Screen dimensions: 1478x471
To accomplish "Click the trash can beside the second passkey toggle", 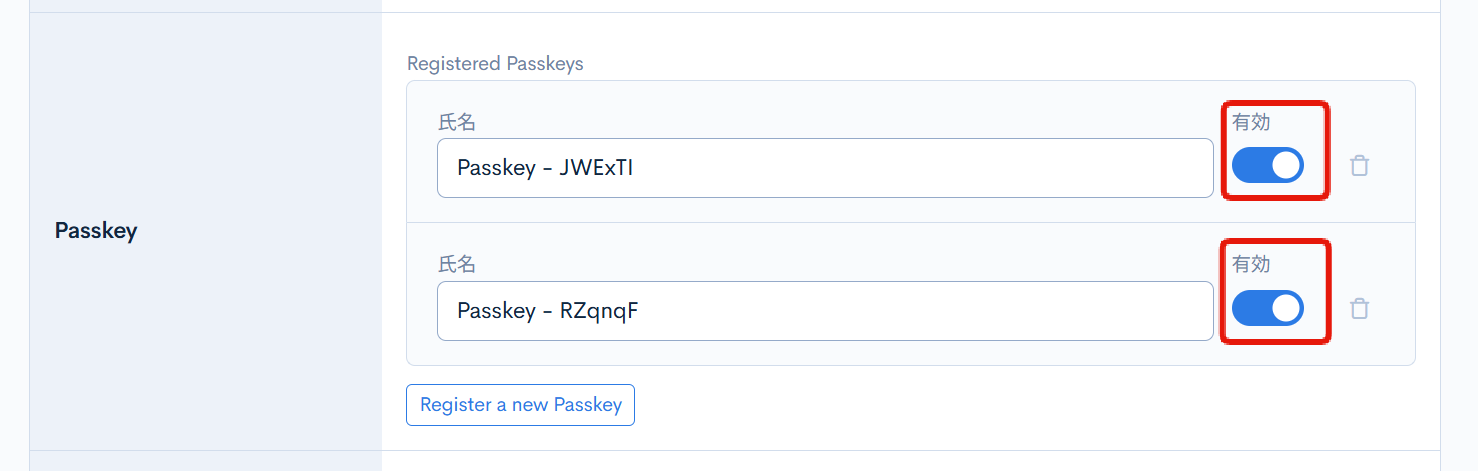I will click(1359, 309).
